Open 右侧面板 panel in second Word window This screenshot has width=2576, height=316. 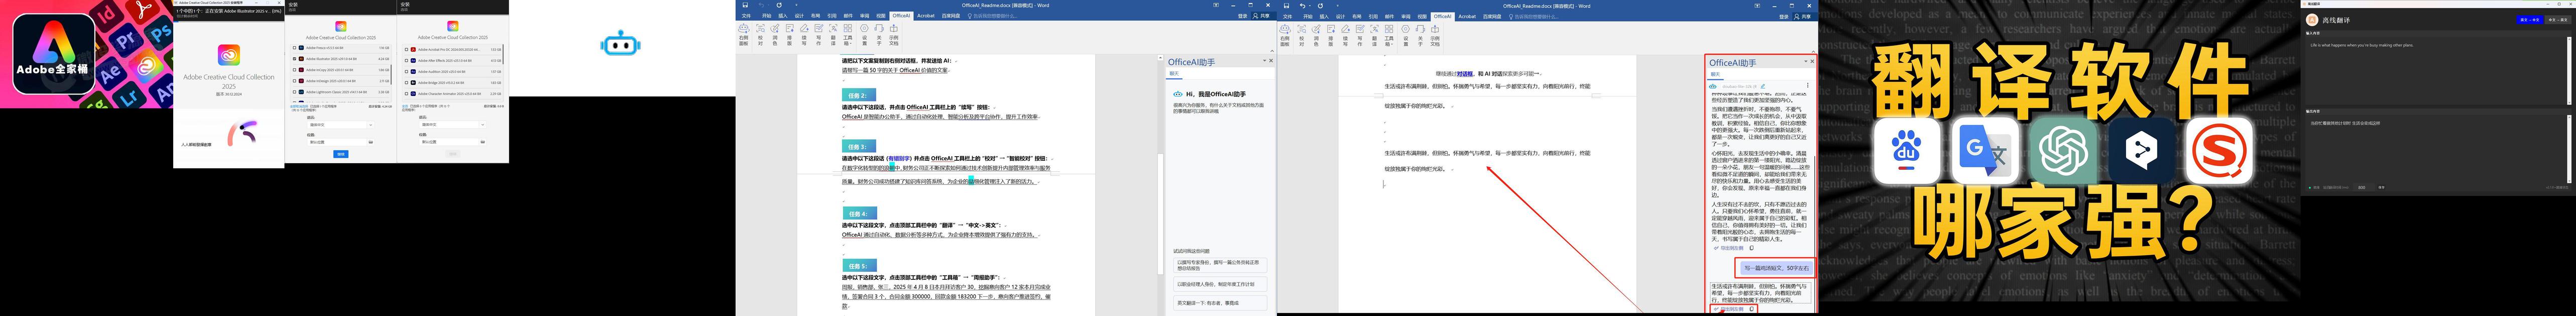pyautogui.click(x=1285, y=34)
